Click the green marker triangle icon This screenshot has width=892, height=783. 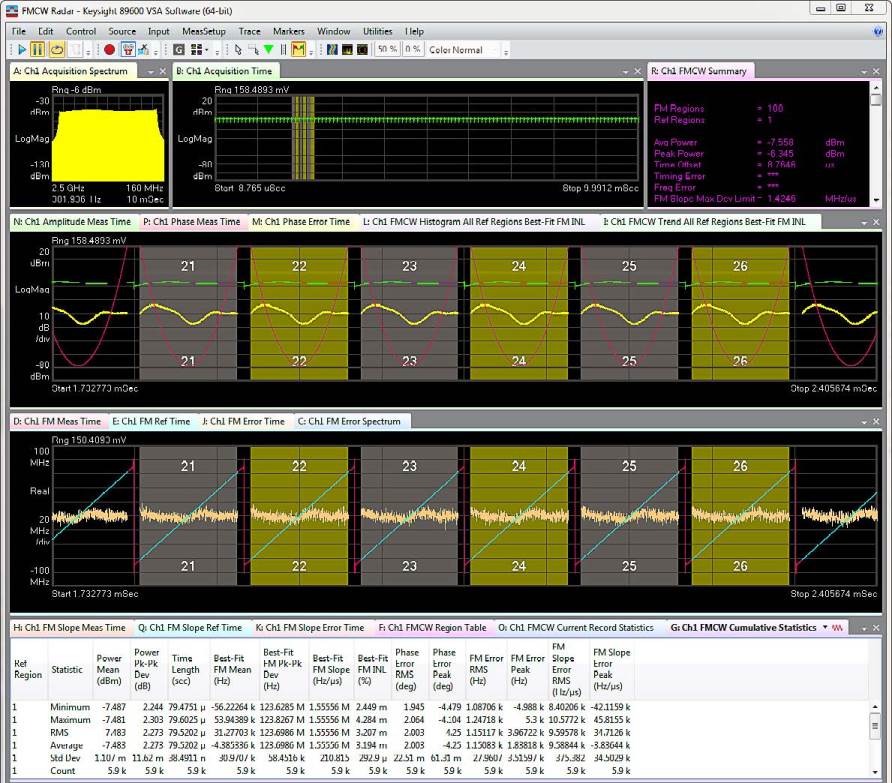pos(268,50)
